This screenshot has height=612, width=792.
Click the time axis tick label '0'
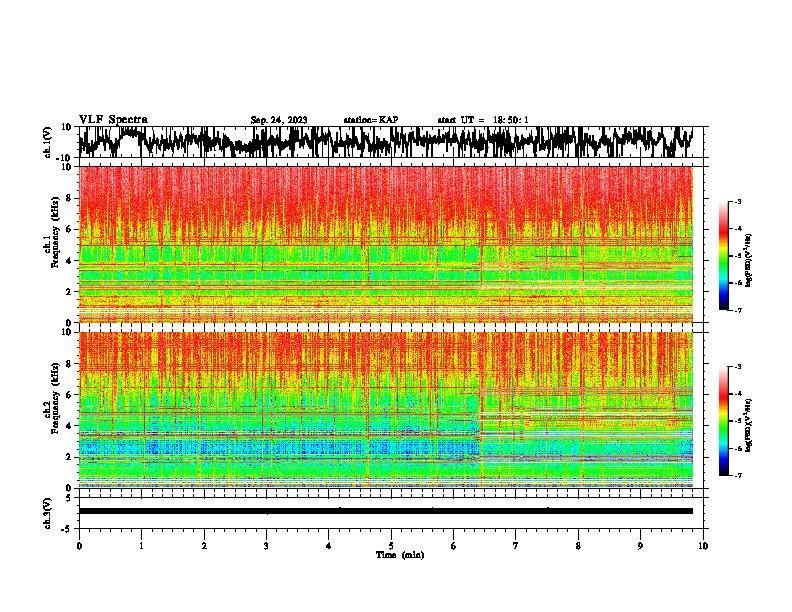click(79, 546)
